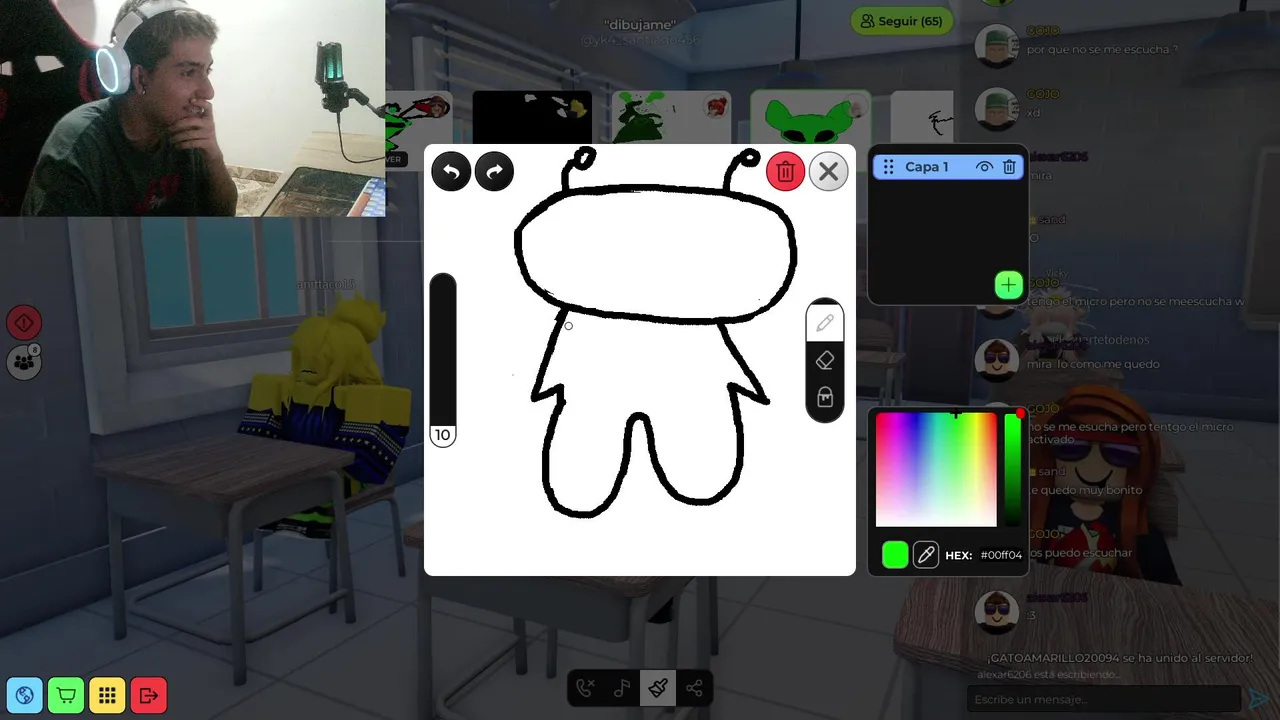Clear the canvas with the red trash button
The width and height of the screenshot is (1280, 720).
point(785,172)
